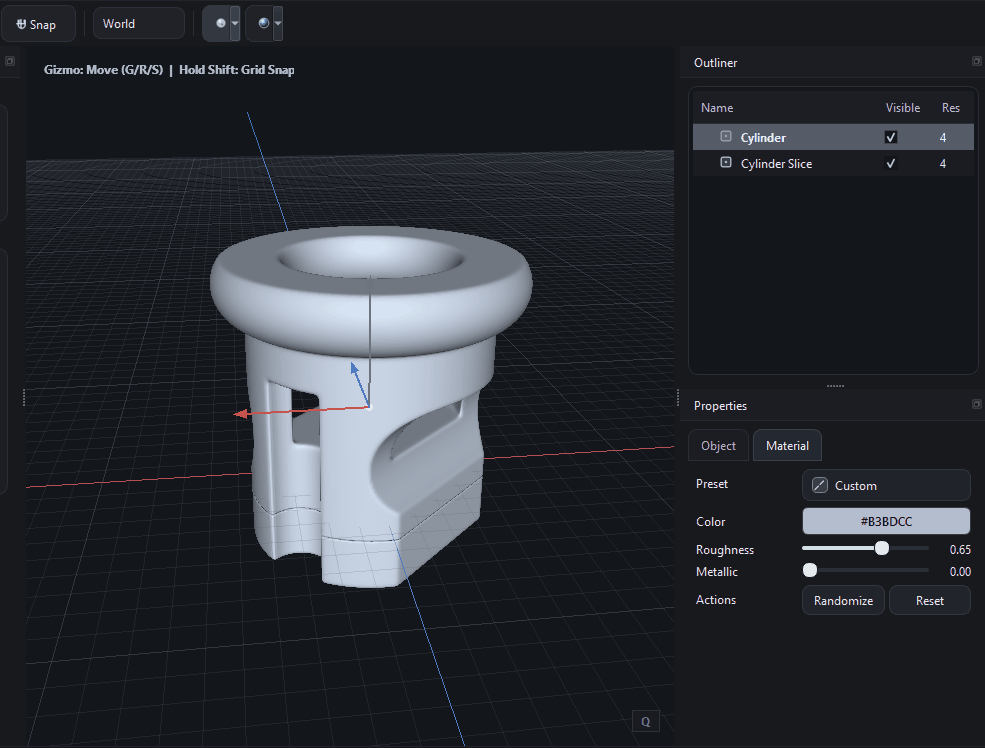Switch to the Object tab

pyautogui.click(x=718, y=446)
